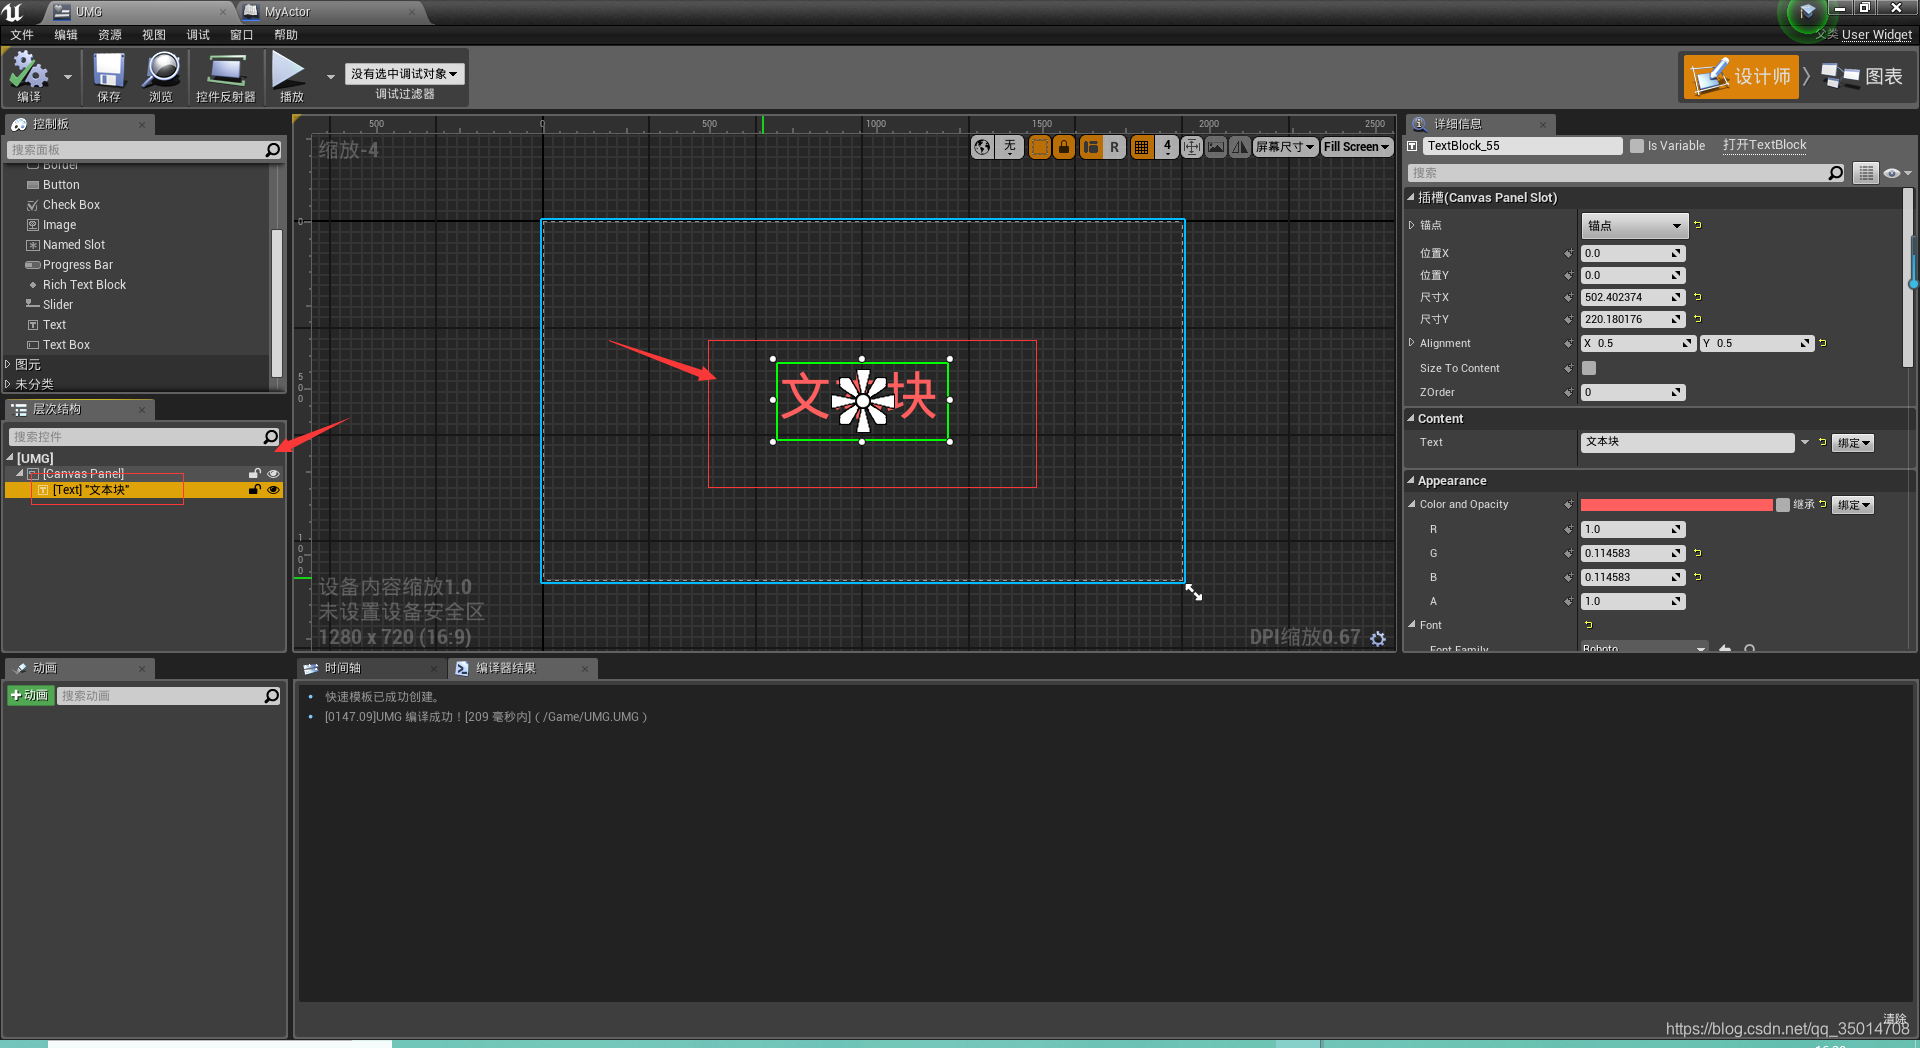This screenshot has width=1920, height=1048.
Task: Click the search magnifier in 控制板 palette
Action: 272,150
